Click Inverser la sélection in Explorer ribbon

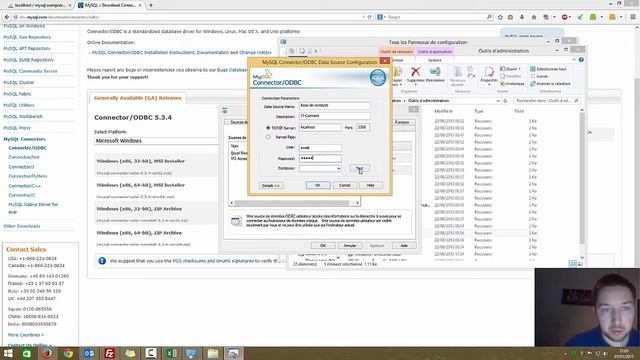[x=551, y=84]
